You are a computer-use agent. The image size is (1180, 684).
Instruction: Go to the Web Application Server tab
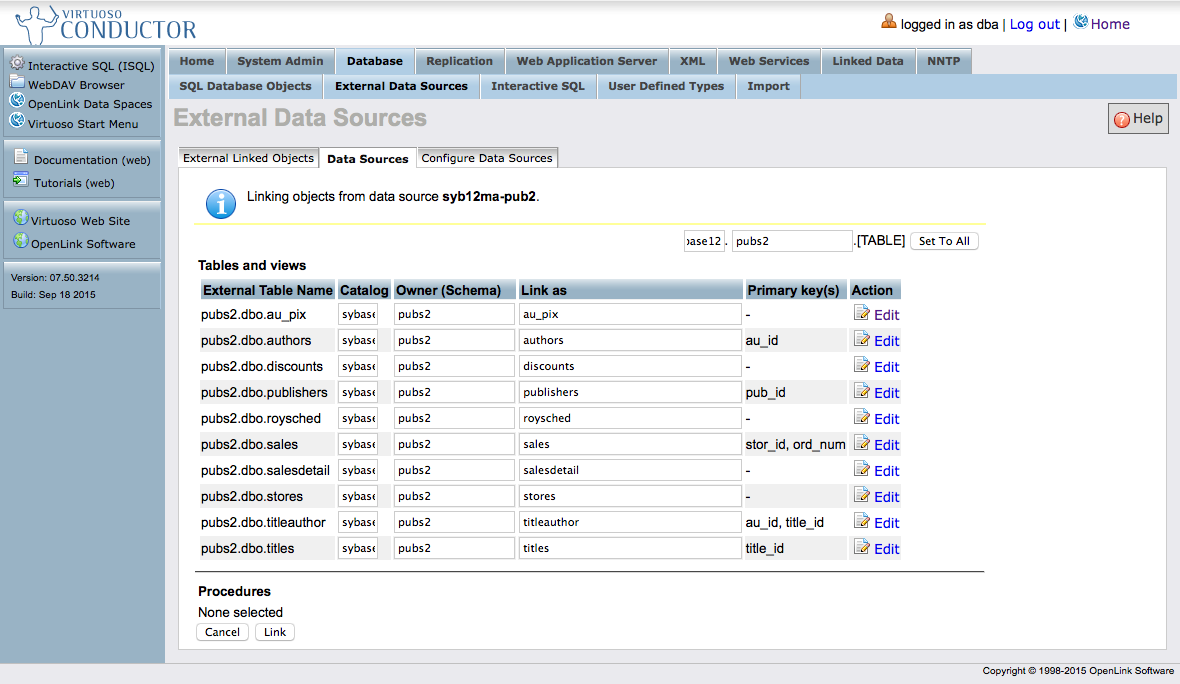[x=586, y=61]
